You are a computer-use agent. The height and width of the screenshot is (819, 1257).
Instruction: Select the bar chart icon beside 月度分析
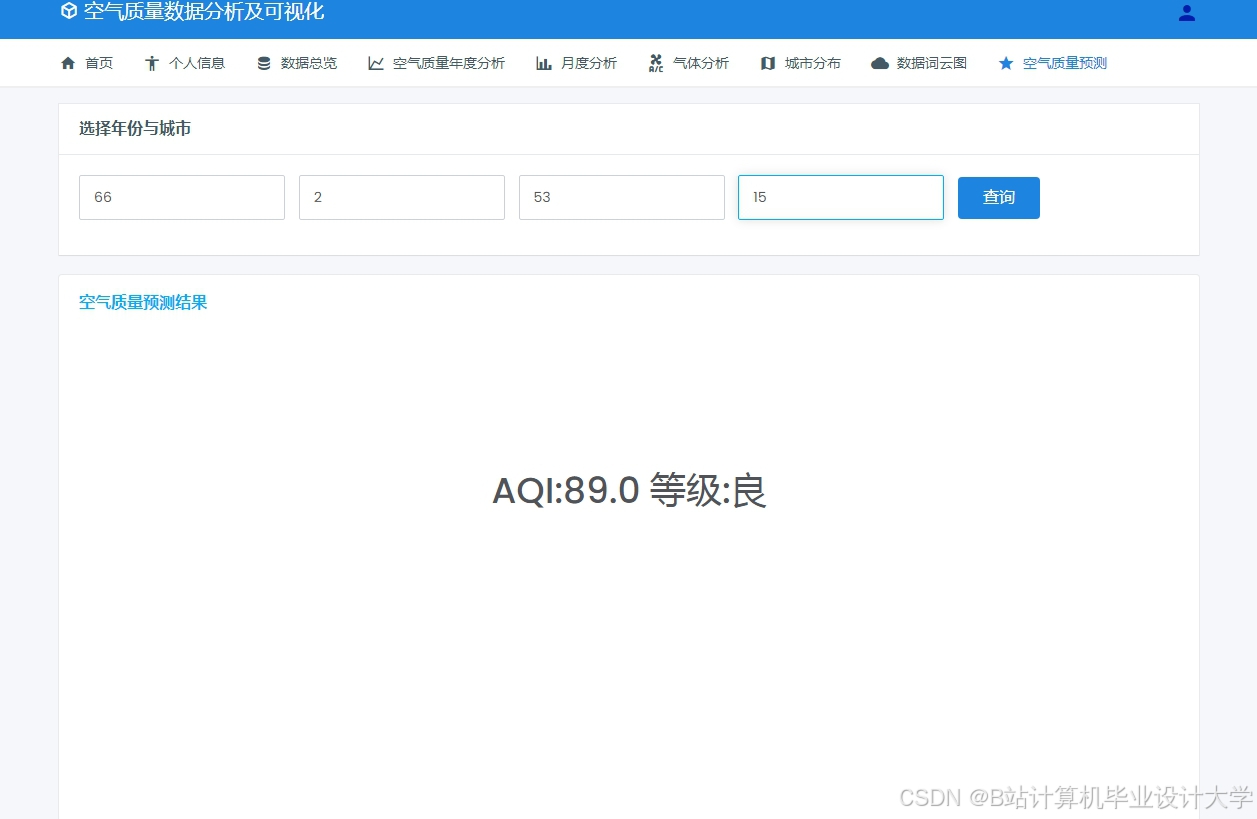(543, 62)
